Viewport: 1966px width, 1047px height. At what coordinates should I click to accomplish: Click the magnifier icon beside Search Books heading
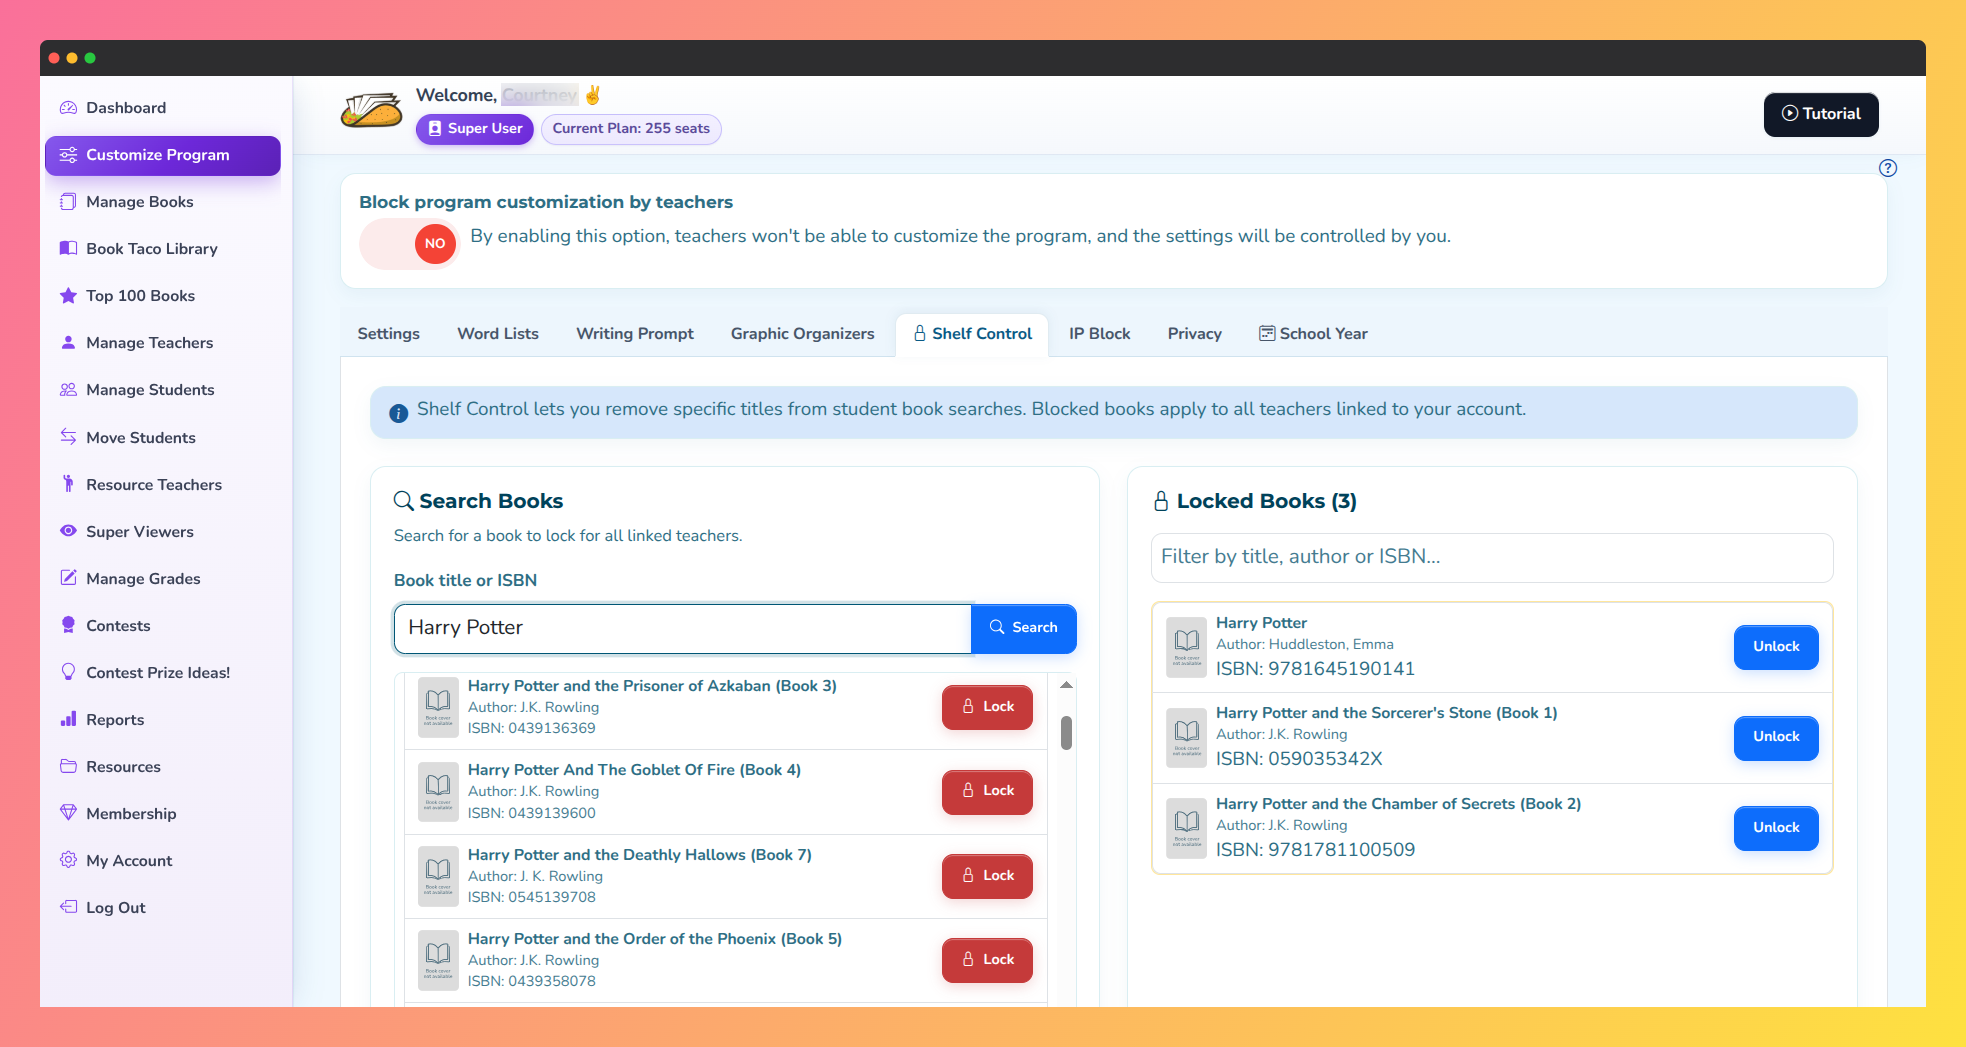tap(403, 501)
